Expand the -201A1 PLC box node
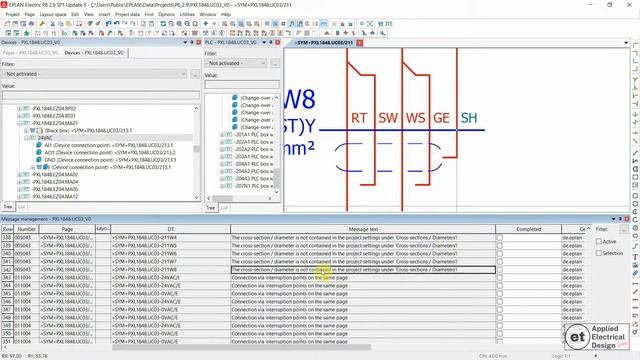The height and width of the screenshot is (360, 640). (222, 135)
